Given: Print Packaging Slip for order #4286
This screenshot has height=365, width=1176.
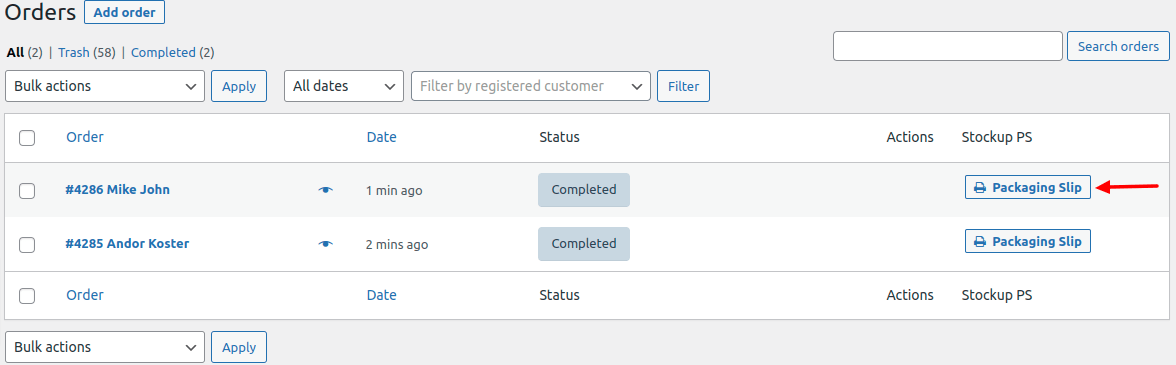Looking at the screenshot, I should [1028, 187].
